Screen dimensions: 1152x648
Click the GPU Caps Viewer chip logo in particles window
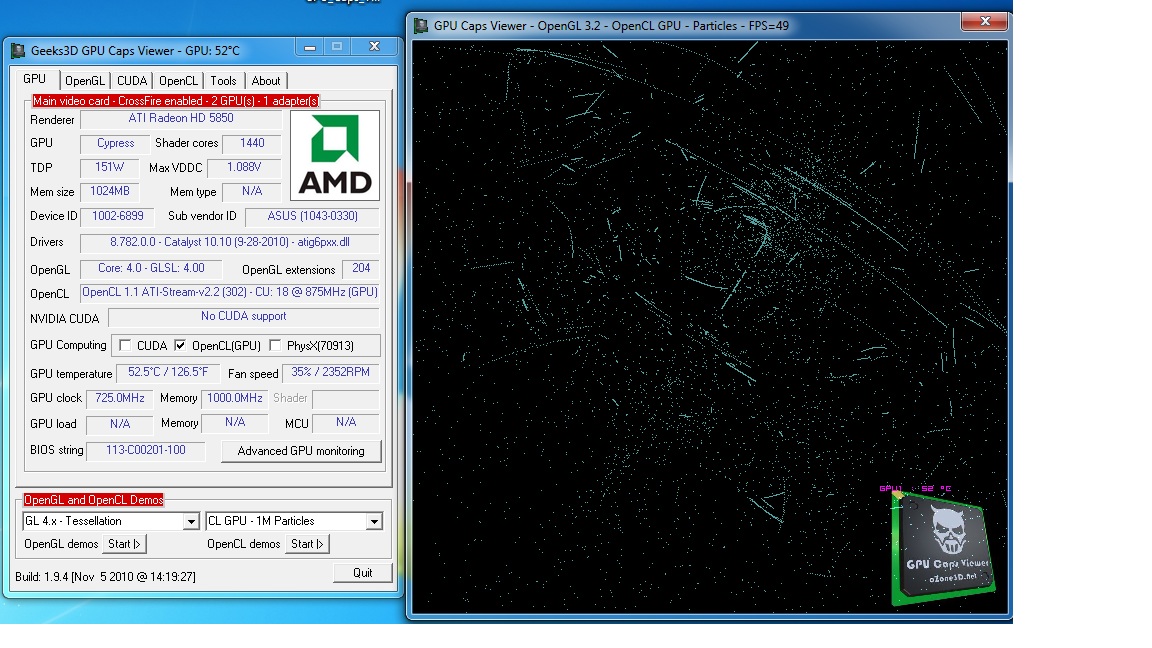pos(943,548)
